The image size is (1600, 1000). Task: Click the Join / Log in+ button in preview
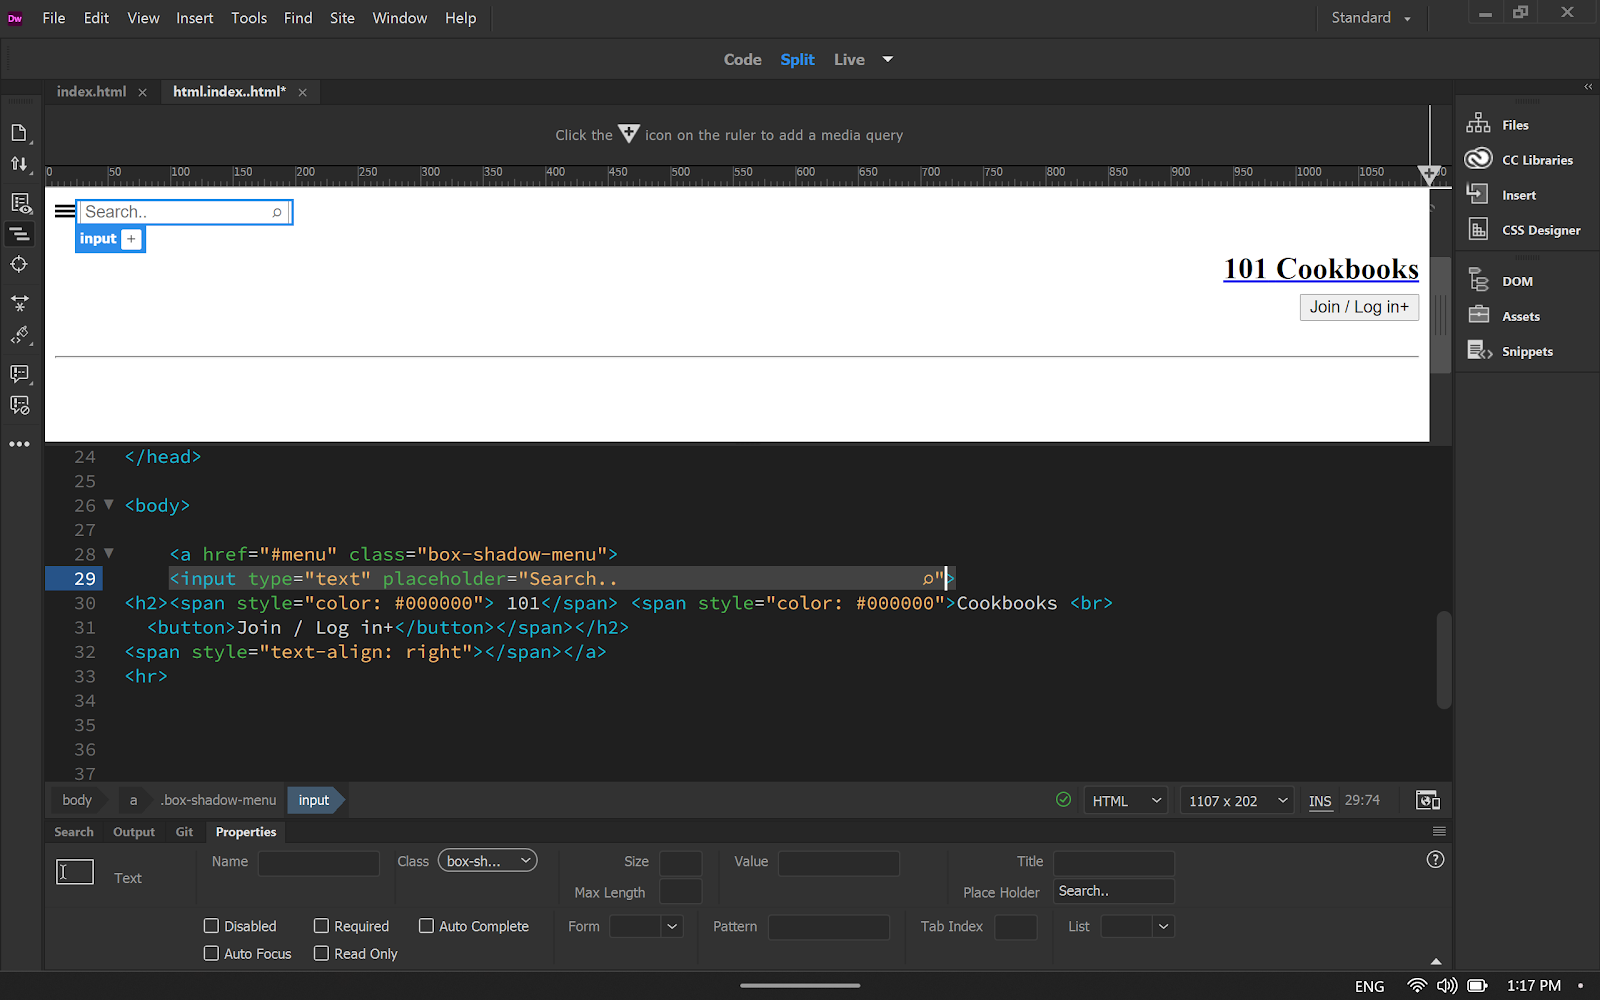click(1359, 307)
